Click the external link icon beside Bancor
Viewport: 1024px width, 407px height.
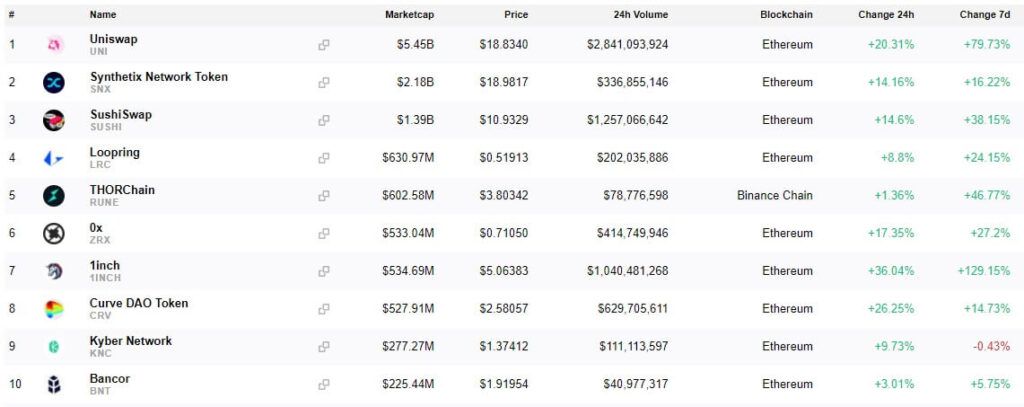[324, 385]
